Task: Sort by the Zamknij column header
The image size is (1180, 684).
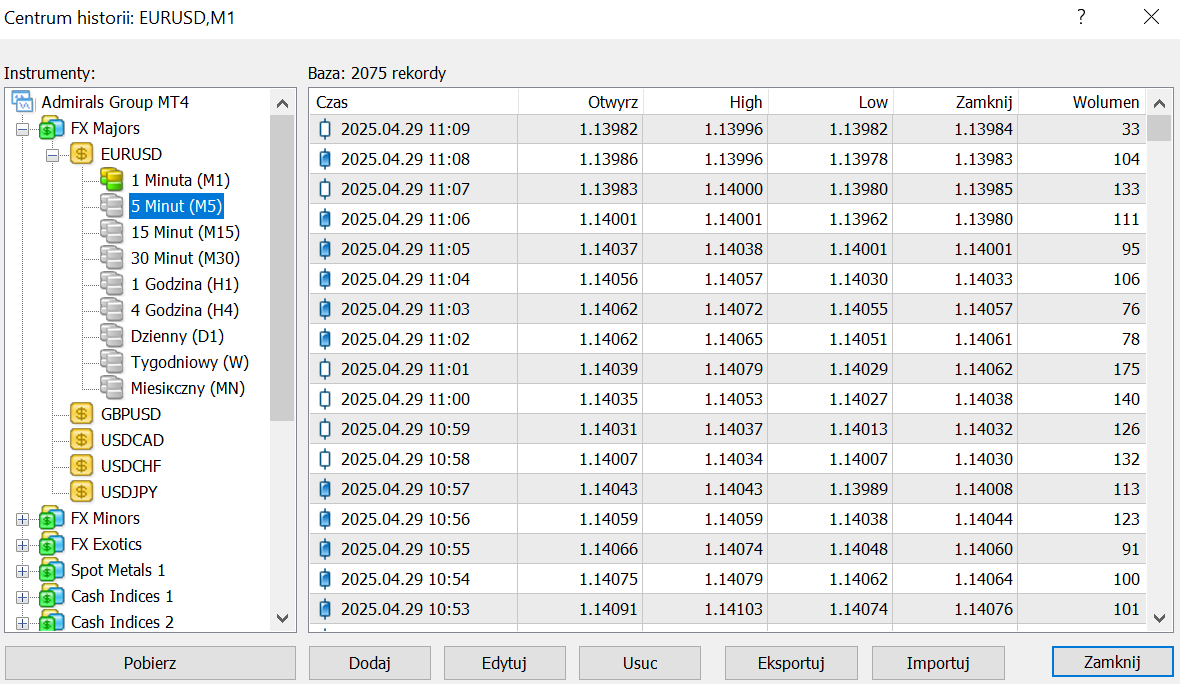Action: (956, 102)
